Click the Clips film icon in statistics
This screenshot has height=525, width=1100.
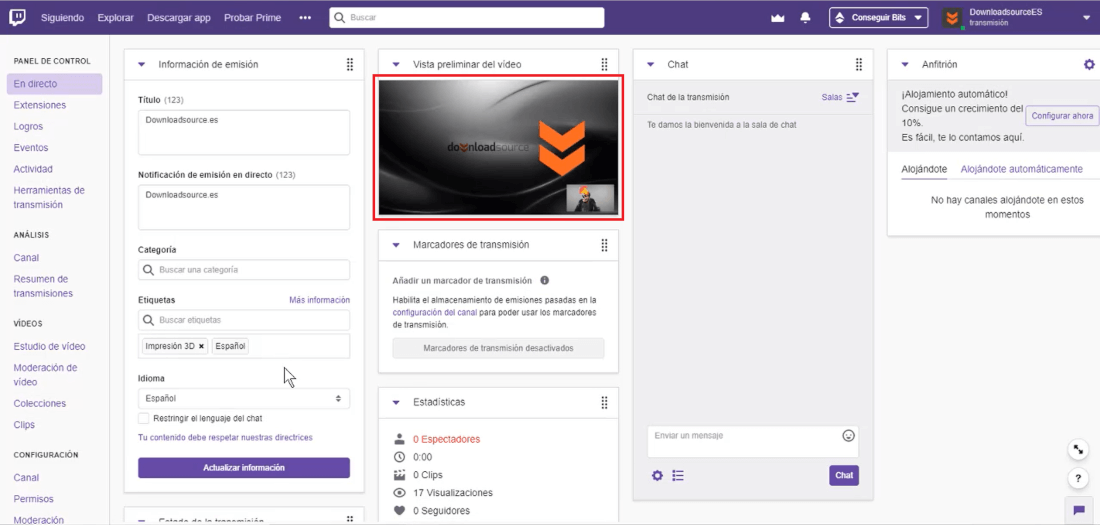(x=400, y=474)
